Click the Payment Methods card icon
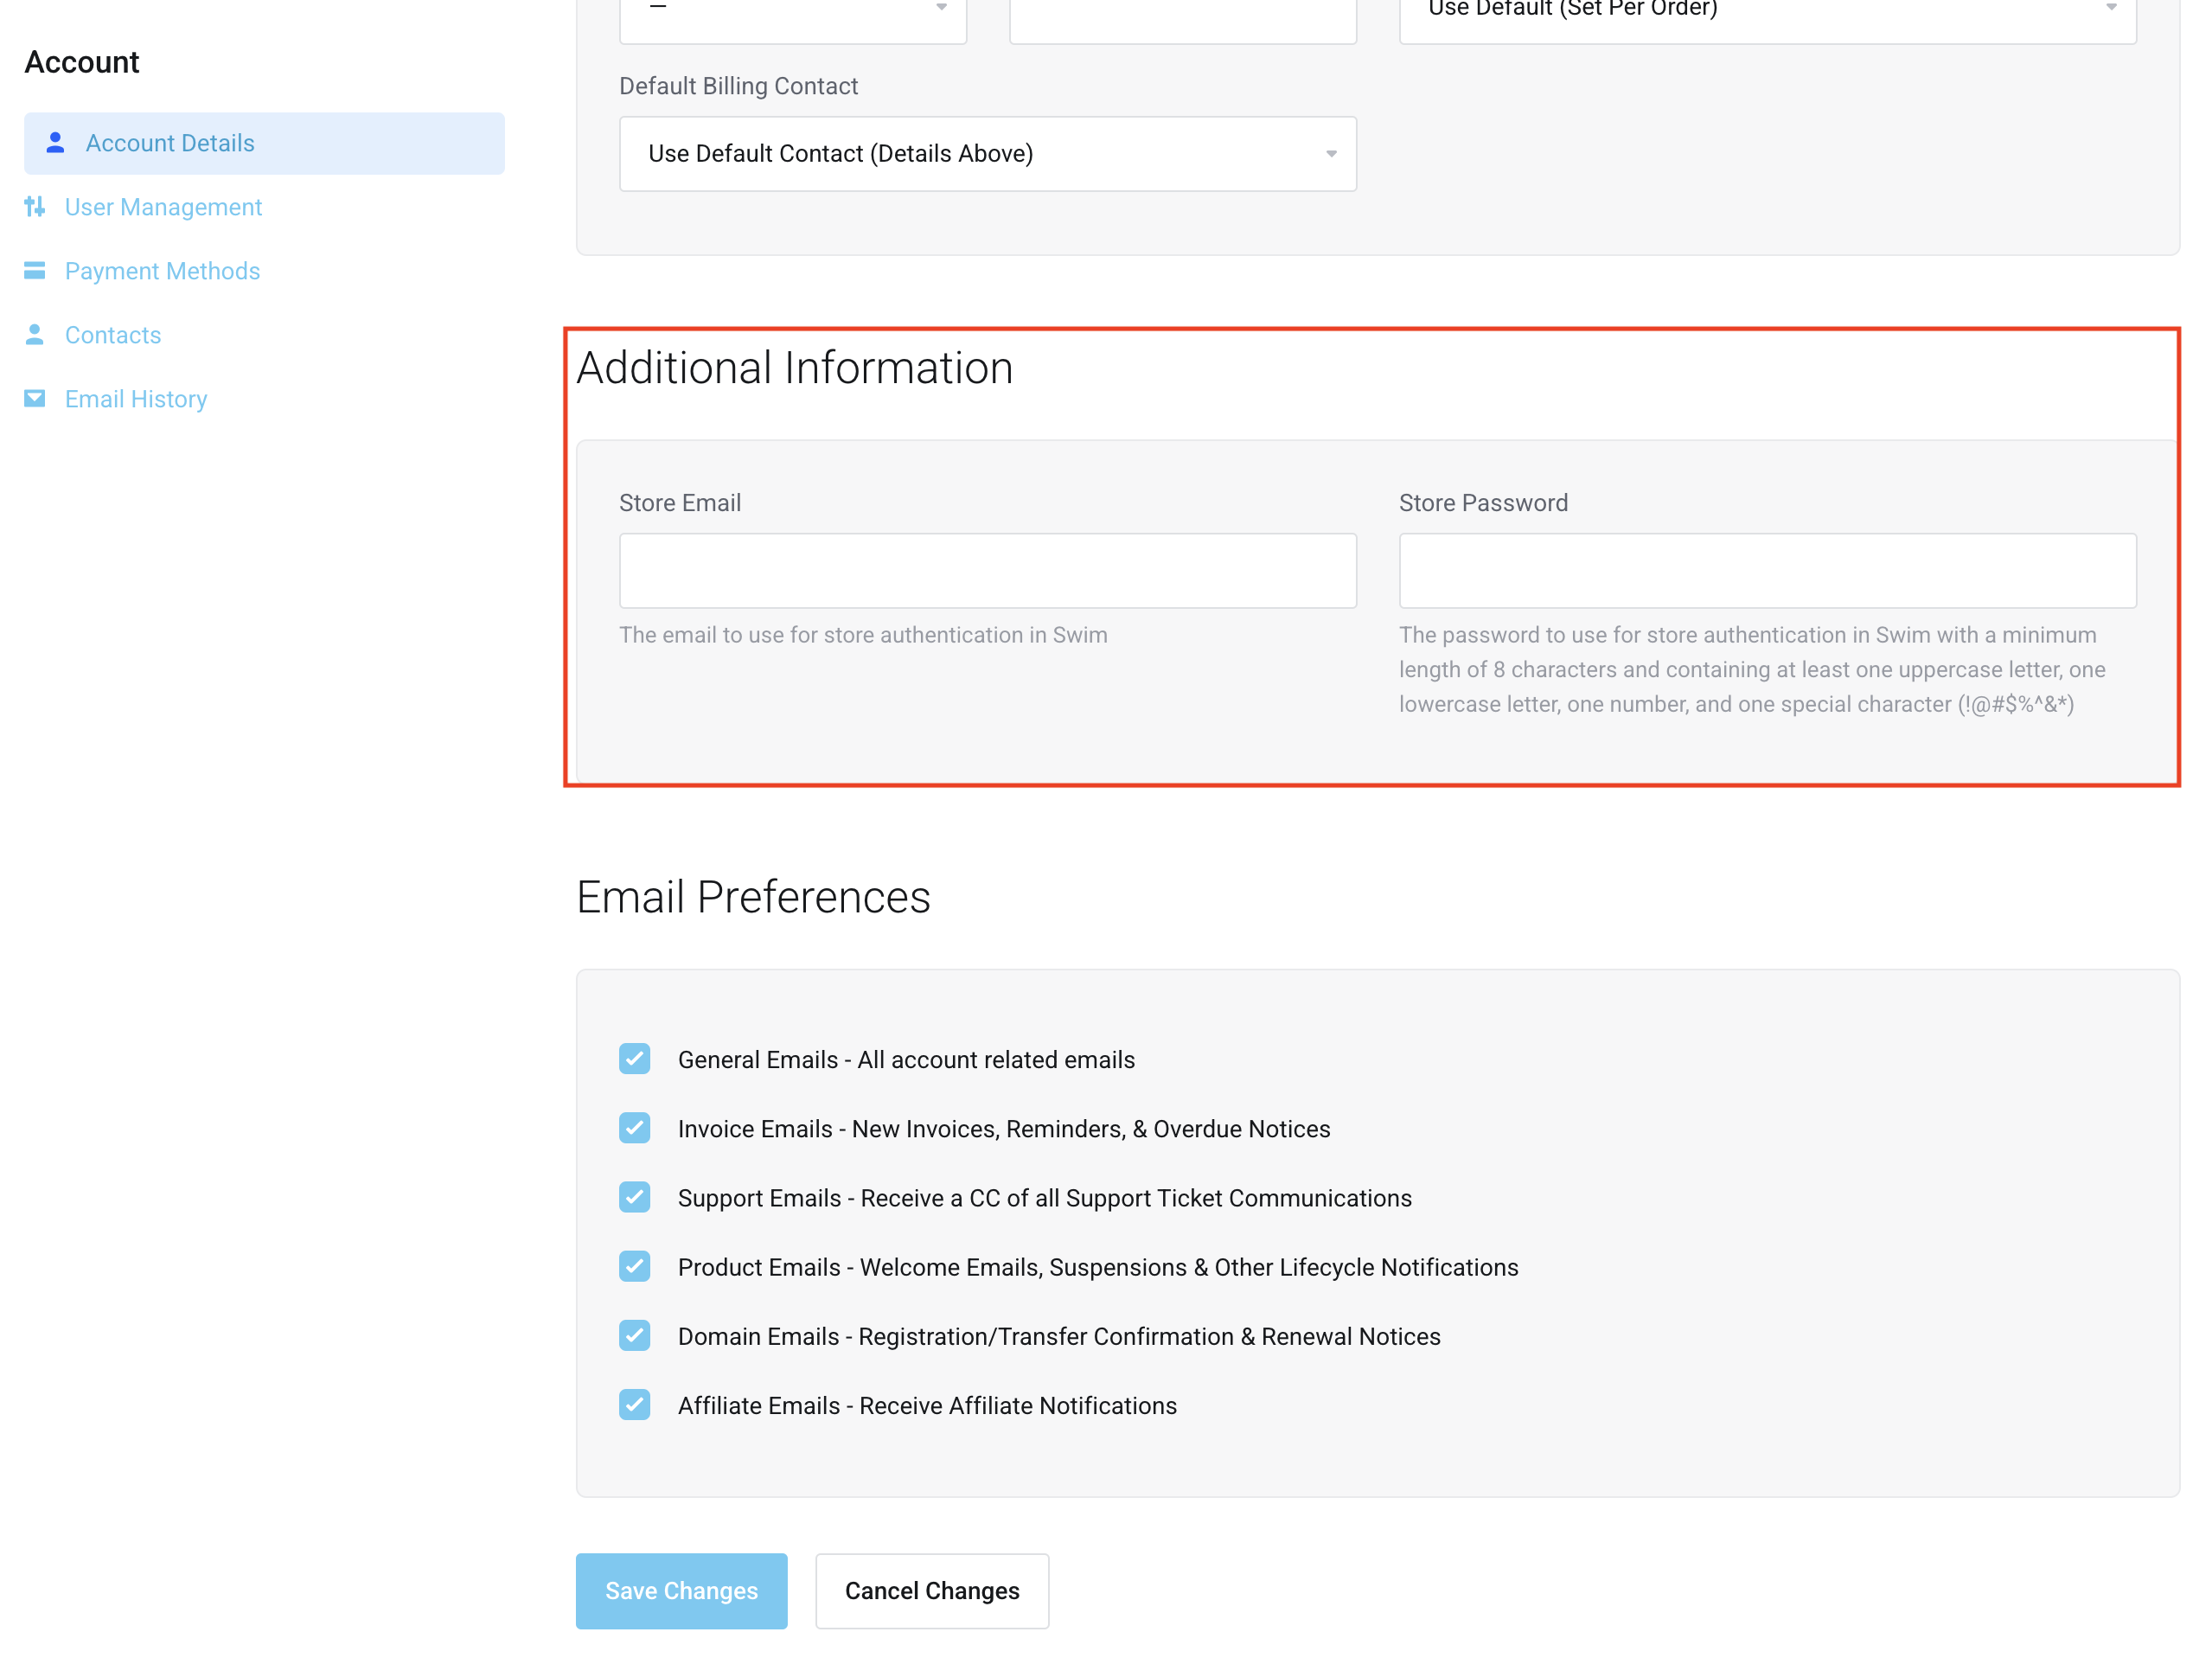Image resolution: width=2212 pixels, height=1664 pixels. point(35,271)
